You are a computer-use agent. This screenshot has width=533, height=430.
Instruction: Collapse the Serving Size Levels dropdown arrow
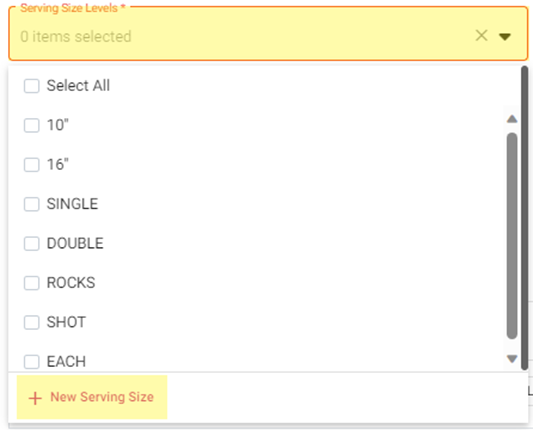(x=505, y=36)
